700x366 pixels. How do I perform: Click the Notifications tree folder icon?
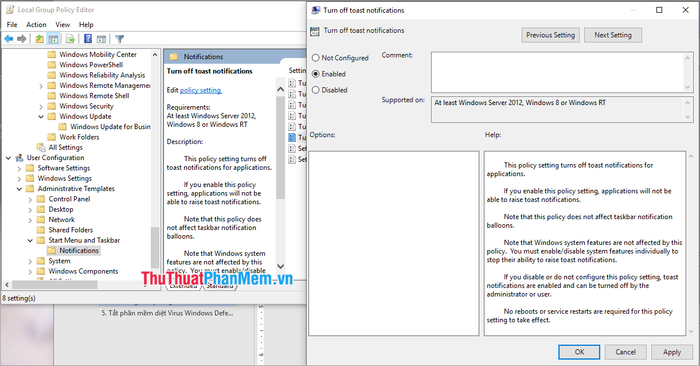(x=52, y=250)
